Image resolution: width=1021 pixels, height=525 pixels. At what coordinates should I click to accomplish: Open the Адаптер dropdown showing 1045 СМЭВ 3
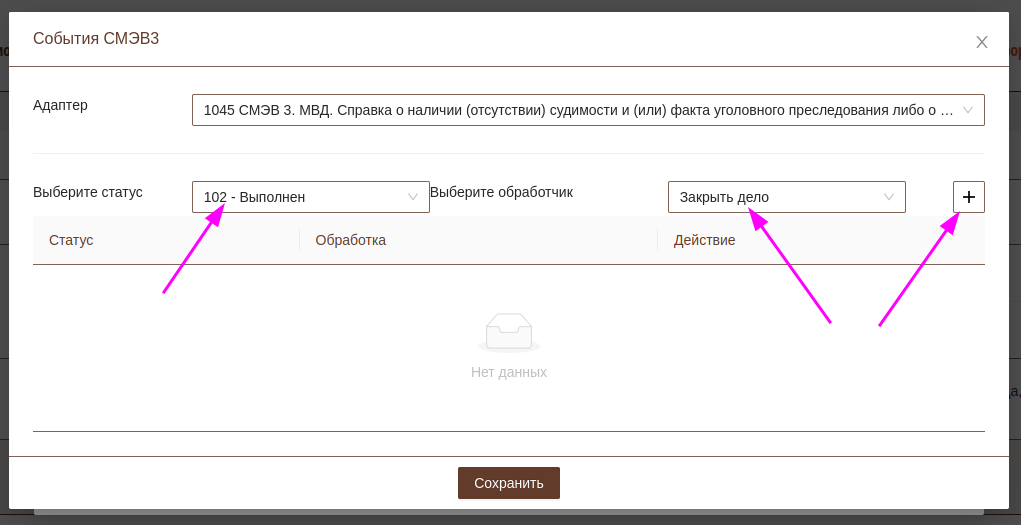pos(580,110)
